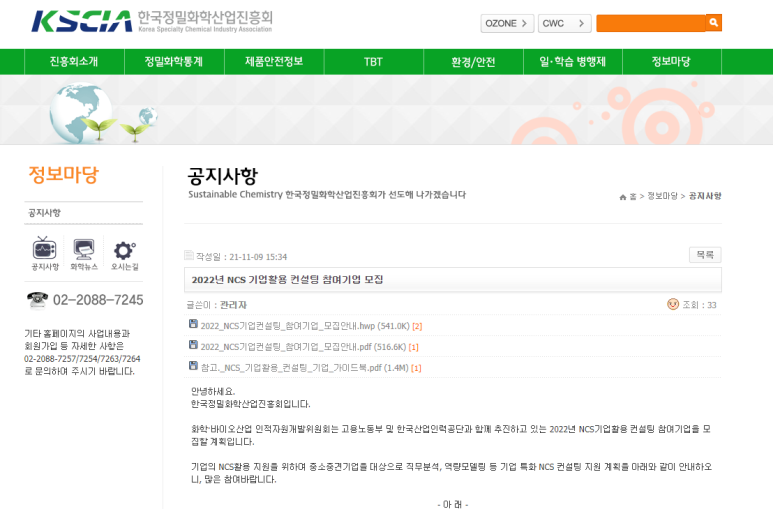This screenshot has height=509, width=773.
Task: Click the orange search magnifier button
Action: 713,23
